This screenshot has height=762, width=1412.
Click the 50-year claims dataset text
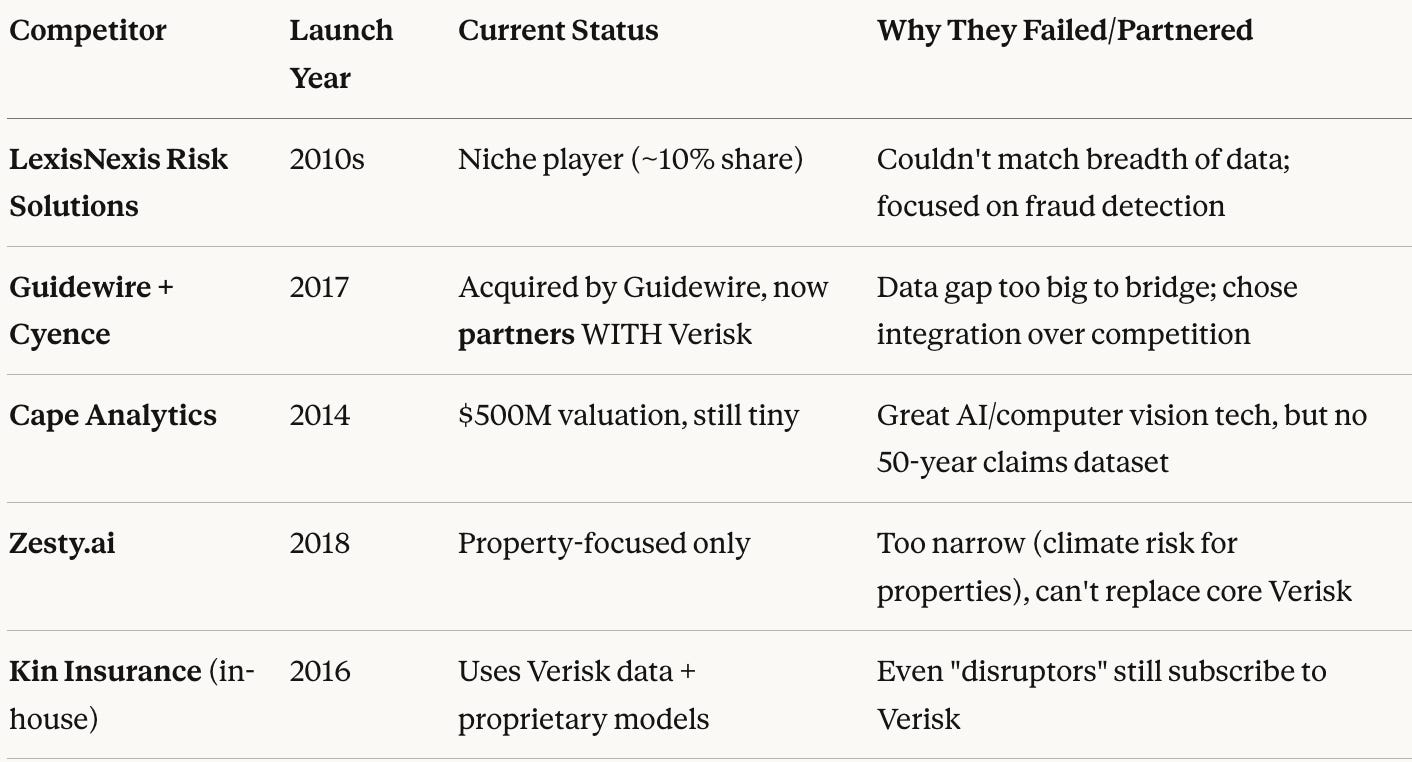pyautogui.click(x=1022, y=462)
